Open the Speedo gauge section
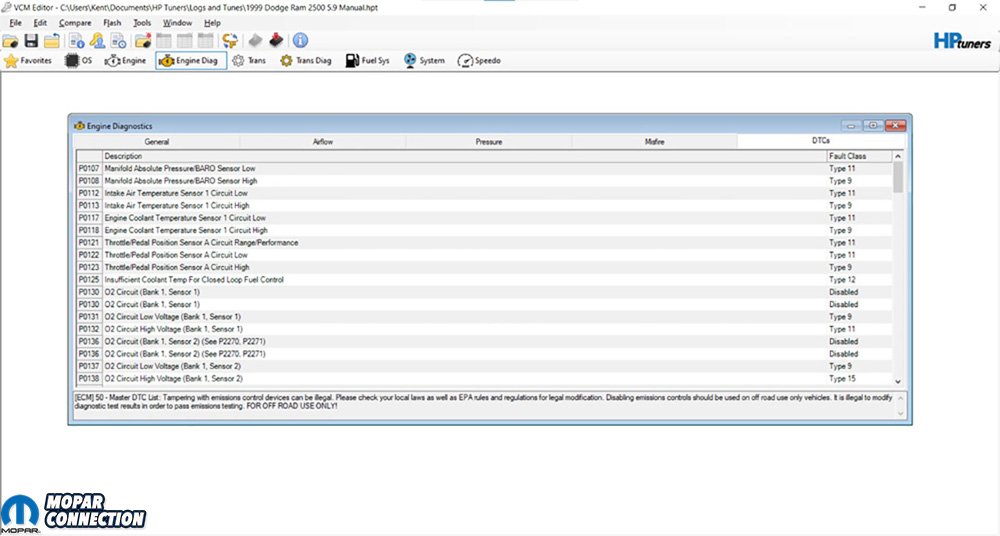 [479, 61]
